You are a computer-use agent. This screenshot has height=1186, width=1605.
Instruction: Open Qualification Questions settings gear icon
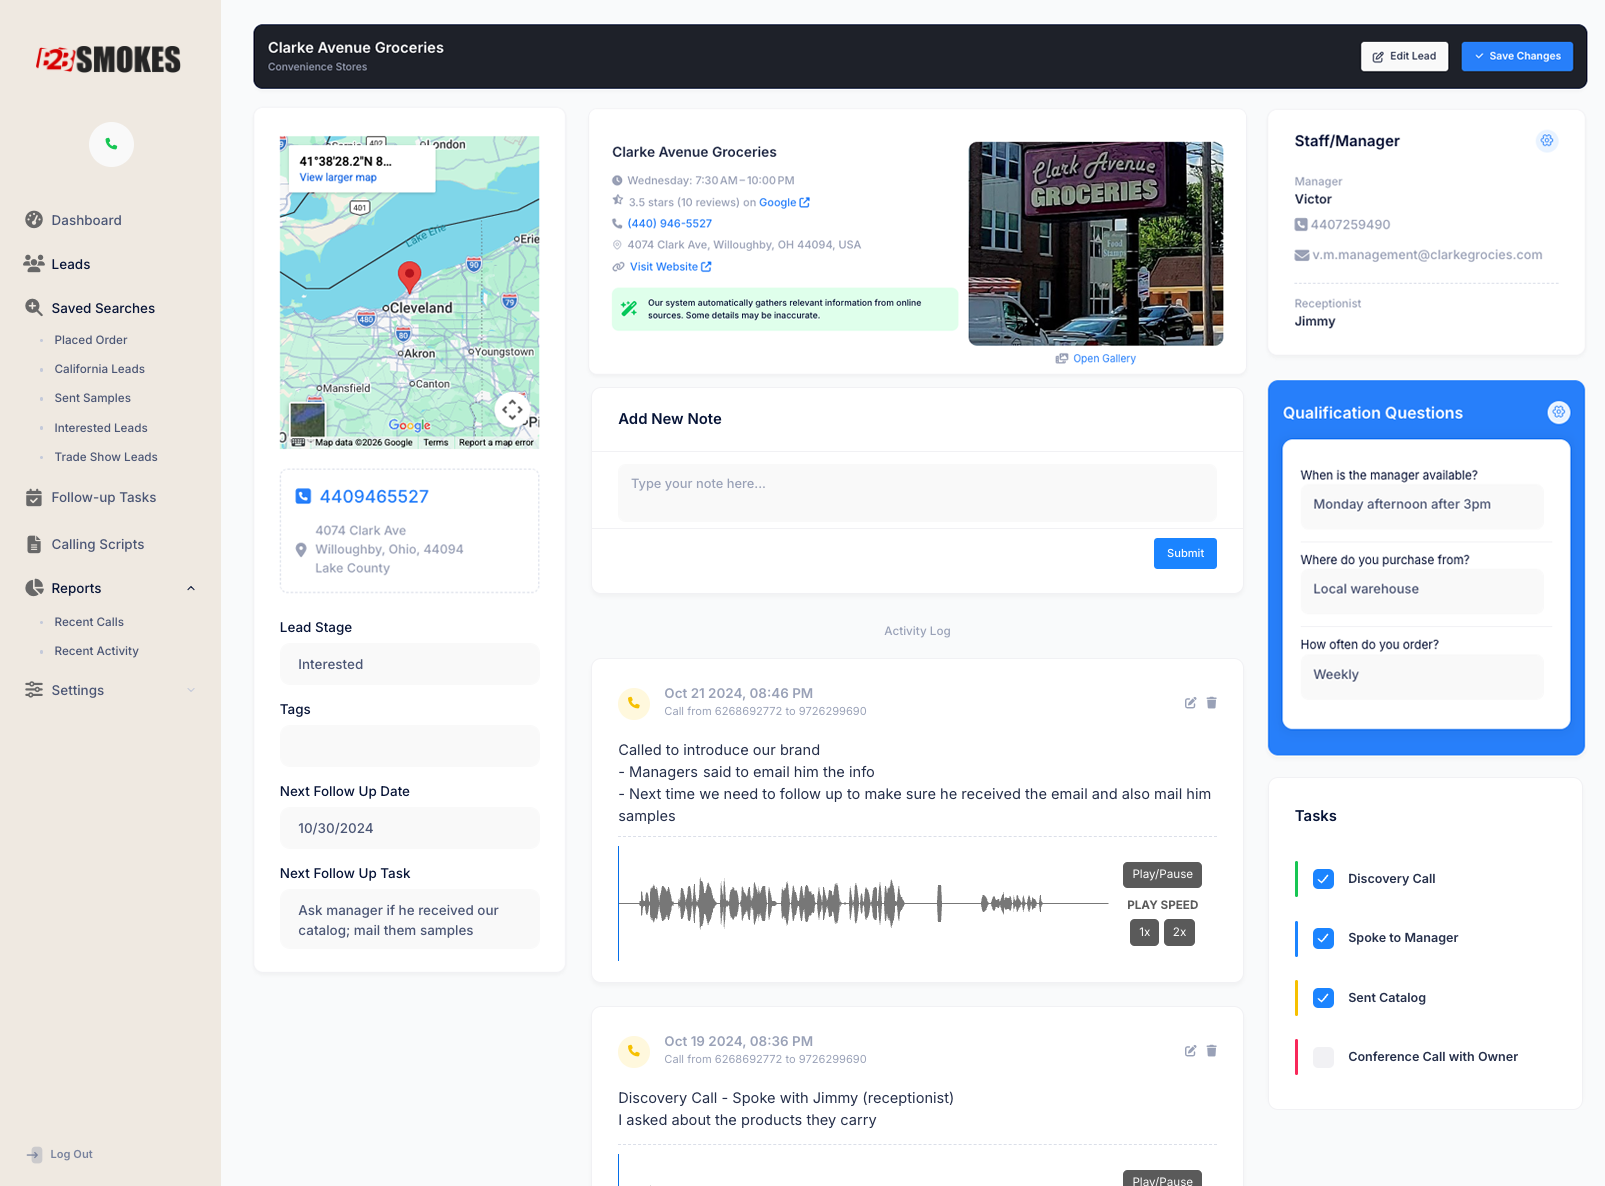pos(1558,412)
